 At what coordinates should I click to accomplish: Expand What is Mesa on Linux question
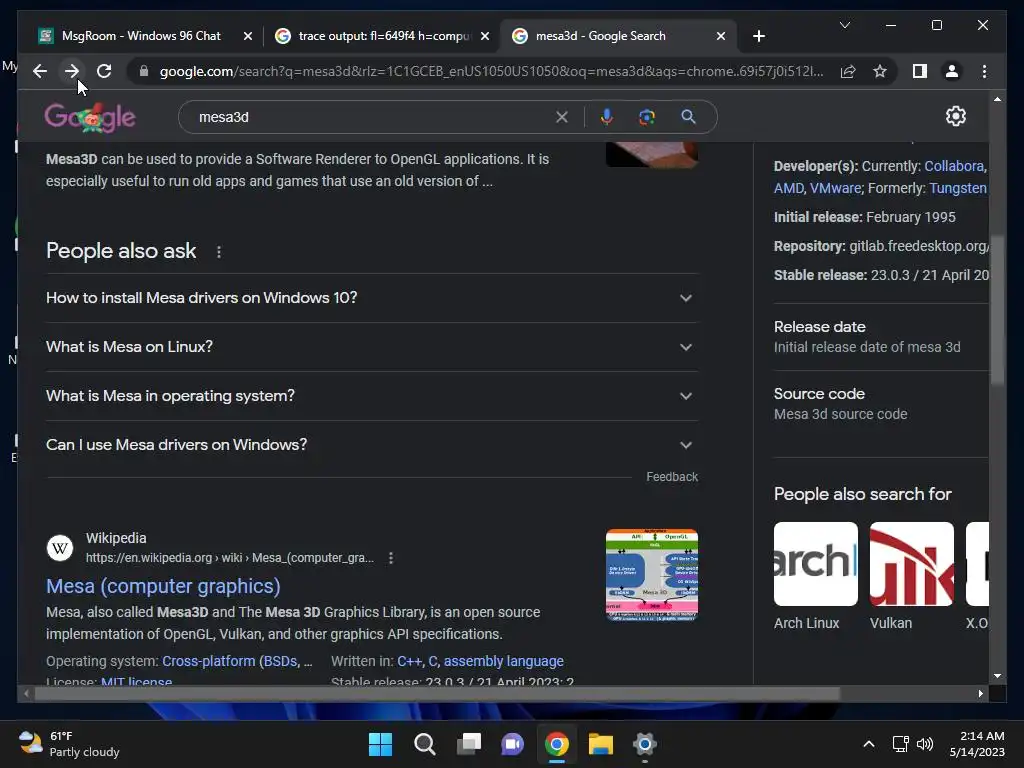372,347
